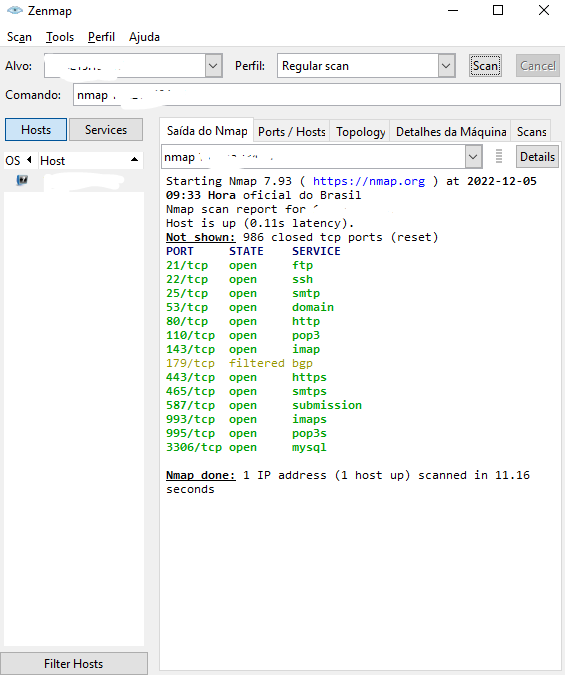Click the PORT column heading in output

pyautogui.click(x=180, y=251)
